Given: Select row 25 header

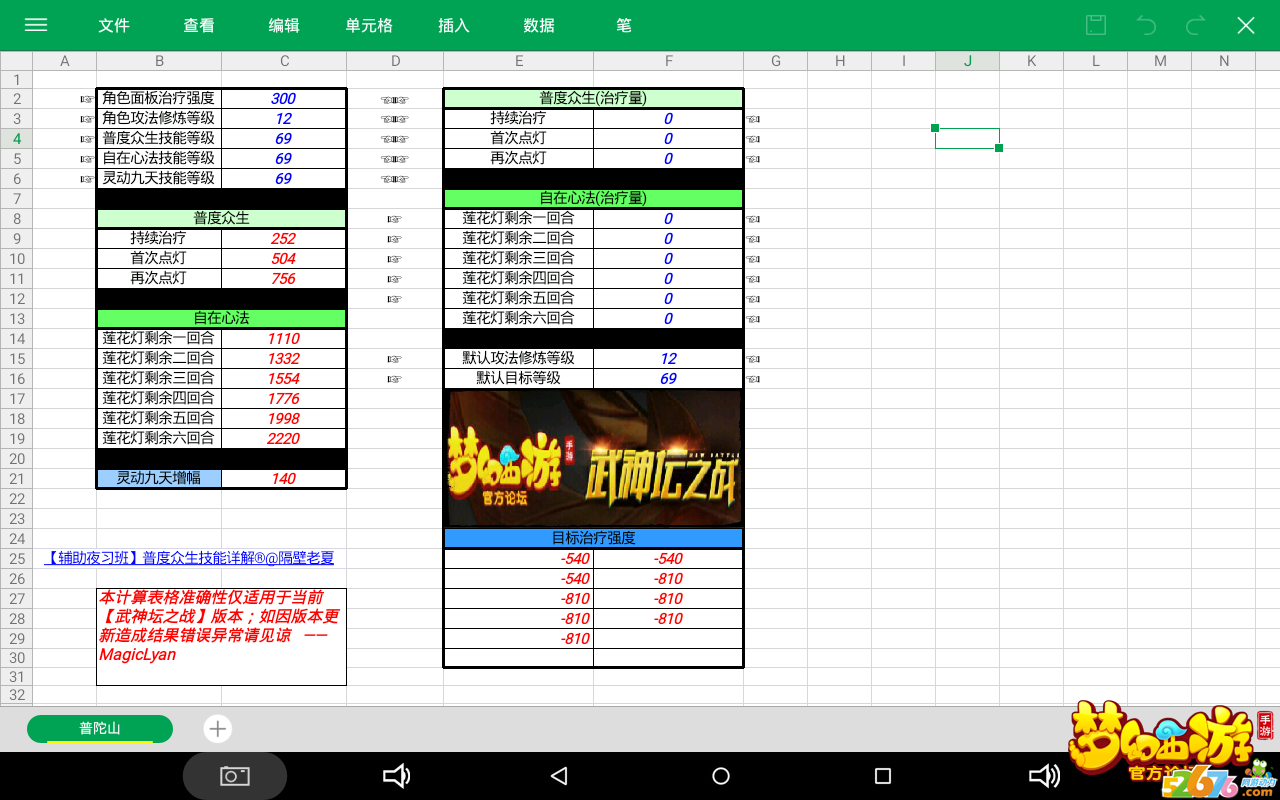Looking at the screenshot, I should (17, 558).
